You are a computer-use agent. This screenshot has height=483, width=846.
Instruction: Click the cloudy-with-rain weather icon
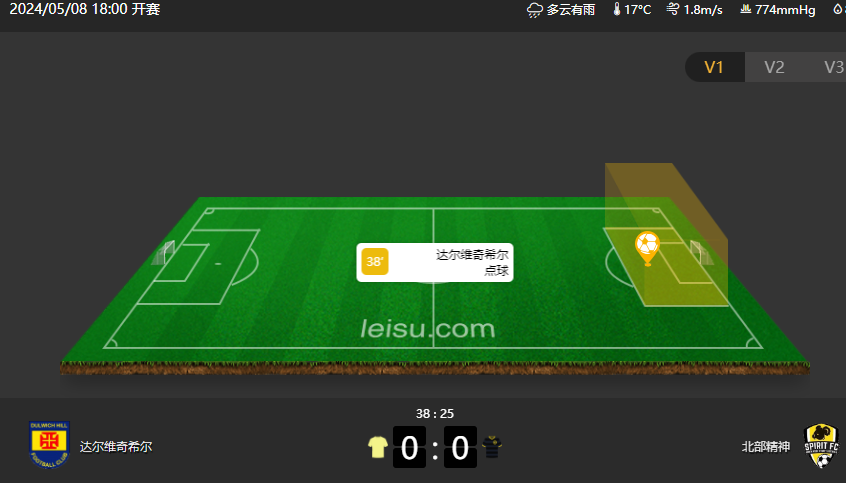tap(535, 10)
